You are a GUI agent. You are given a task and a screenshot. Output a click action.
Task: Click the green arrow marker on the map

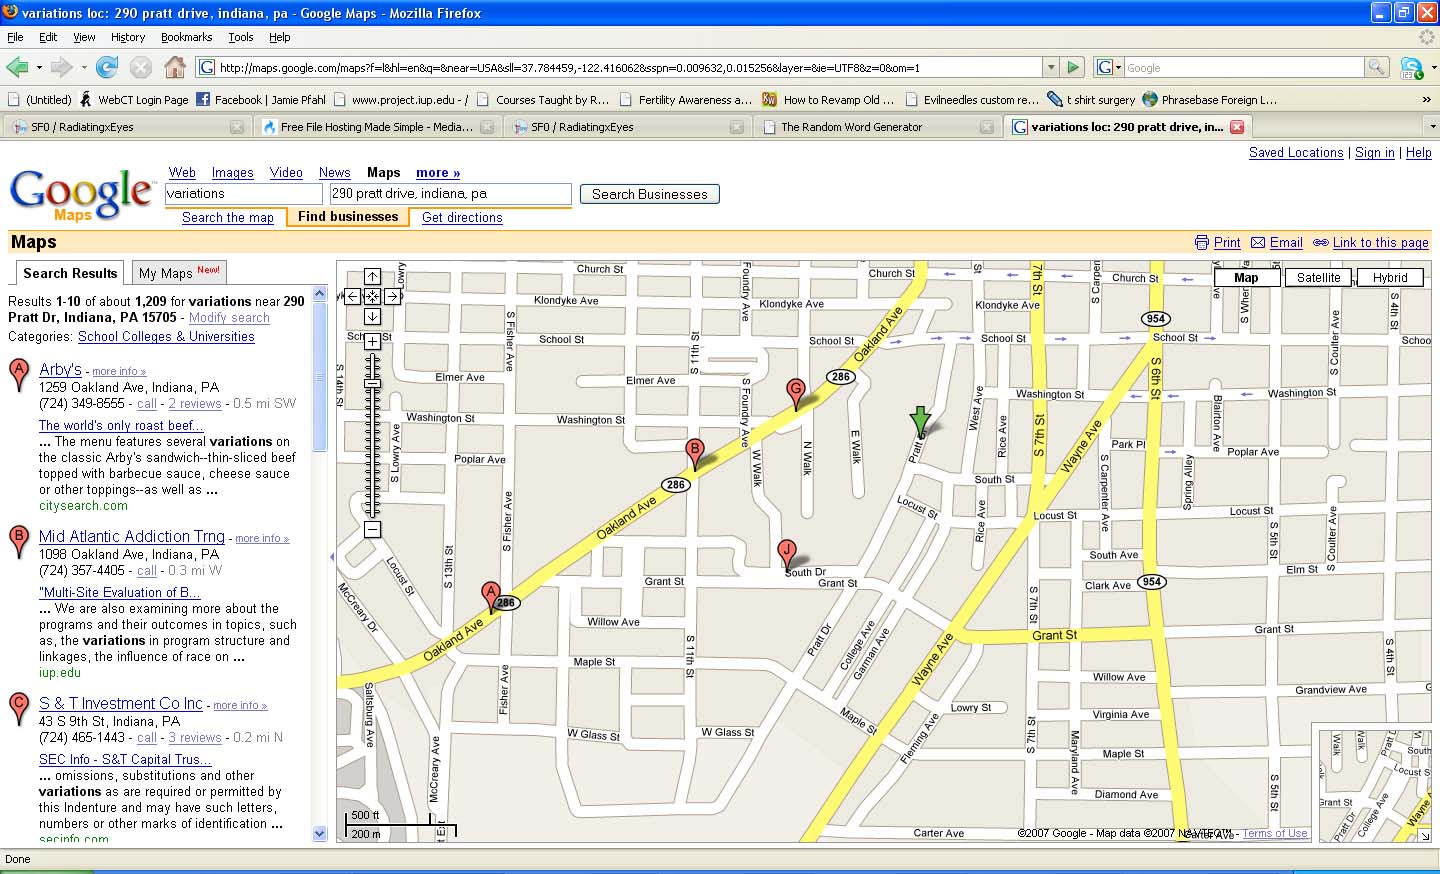tap(919, 422)
